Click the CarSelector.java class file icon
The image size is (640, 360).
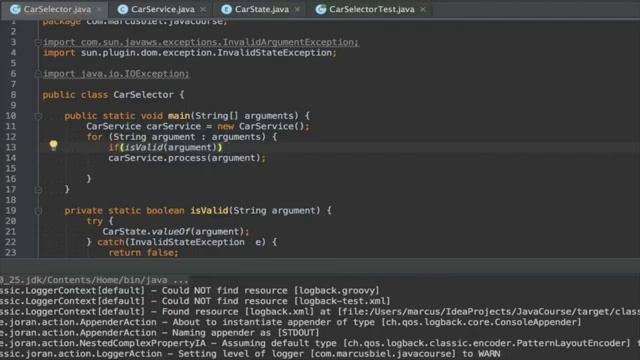tap(16, 9)
